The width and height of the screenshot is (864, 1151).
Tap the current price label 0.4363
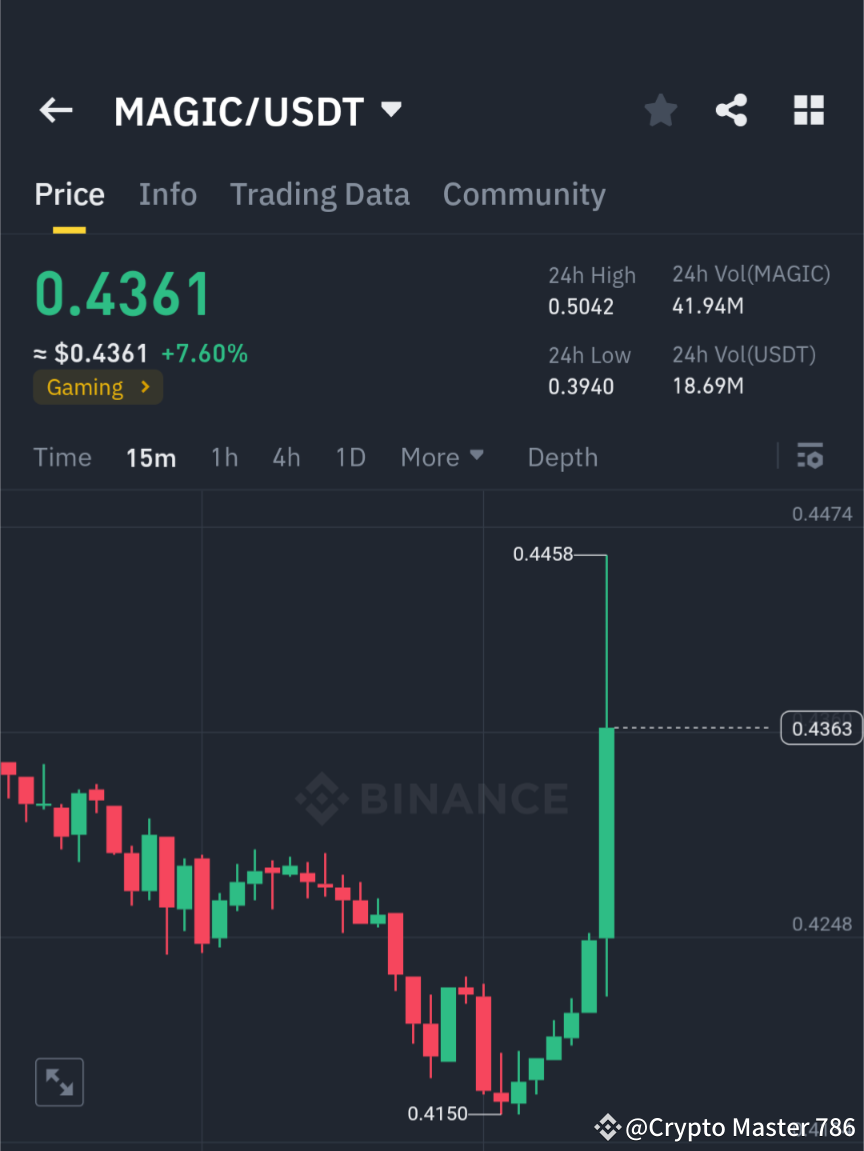tap(820, 728)
